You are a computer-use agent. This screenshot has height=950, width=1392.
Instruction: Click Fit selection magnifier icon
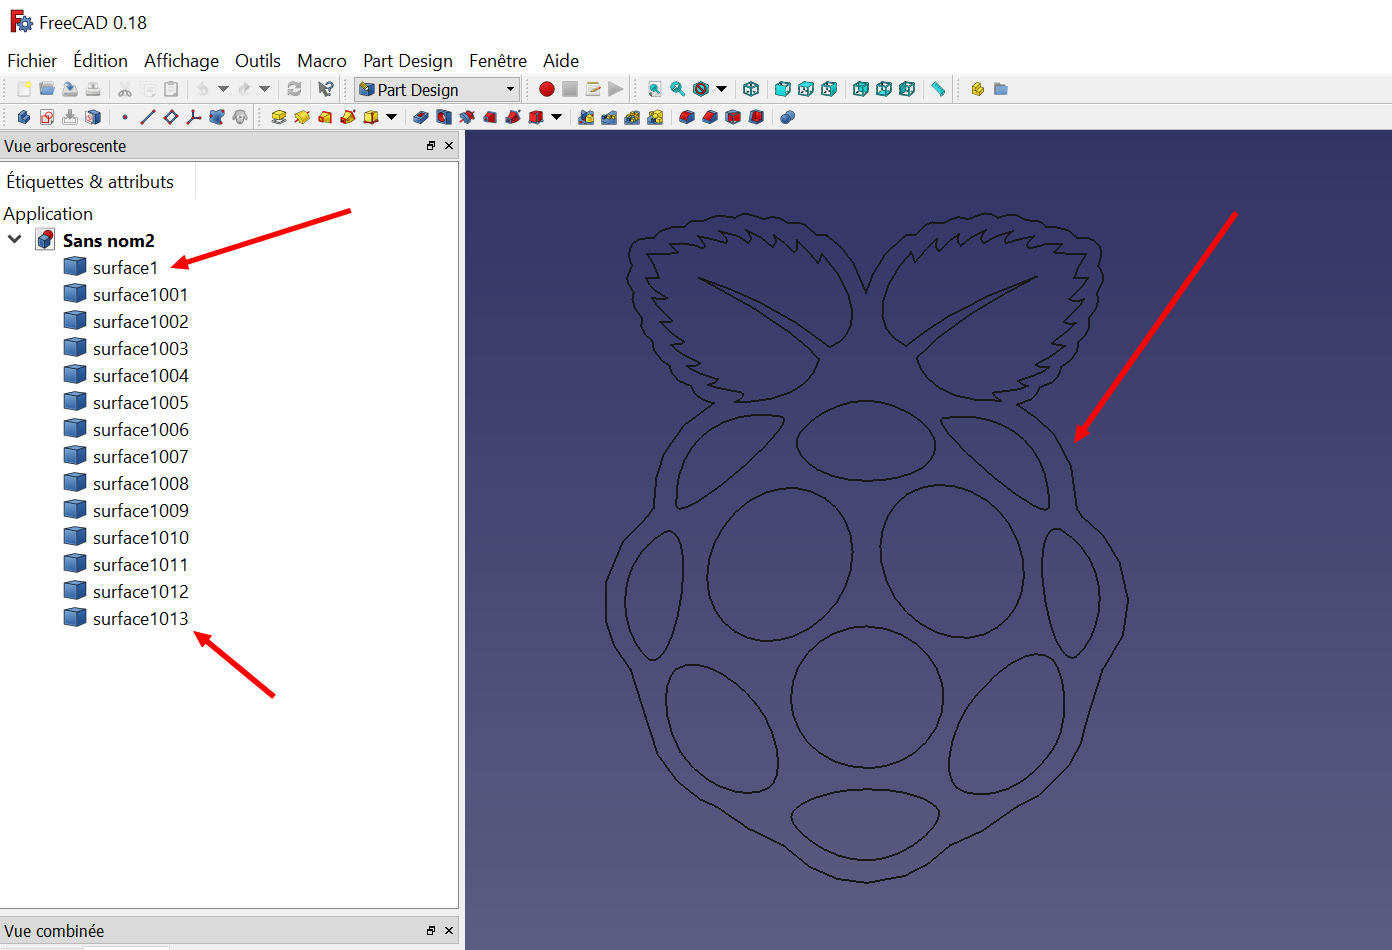click(677, 89)
